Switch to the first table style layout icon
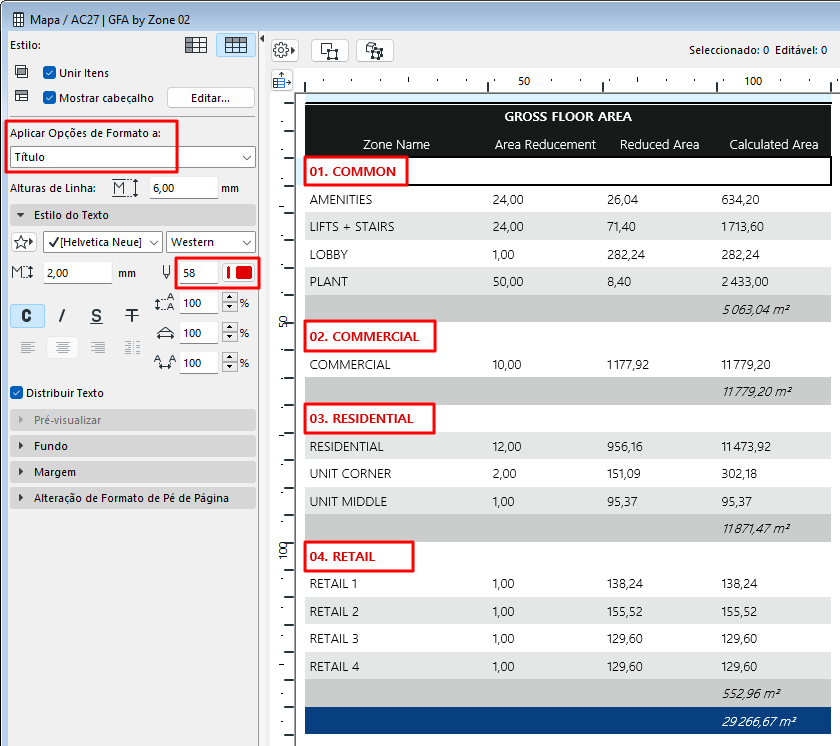Image resolution: width=840 pixels, height=746 pixels. [197, 45]
